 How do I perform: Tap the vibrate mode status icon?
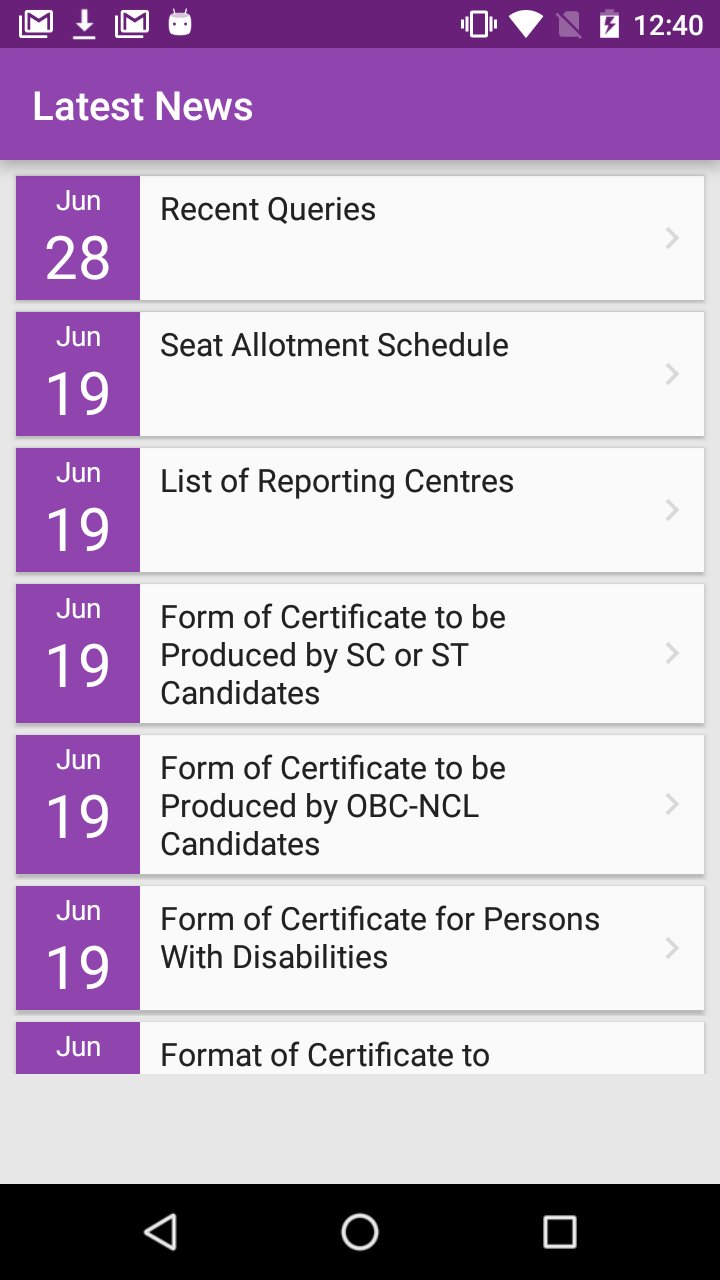pyautogui.click(x=478, y=24)
